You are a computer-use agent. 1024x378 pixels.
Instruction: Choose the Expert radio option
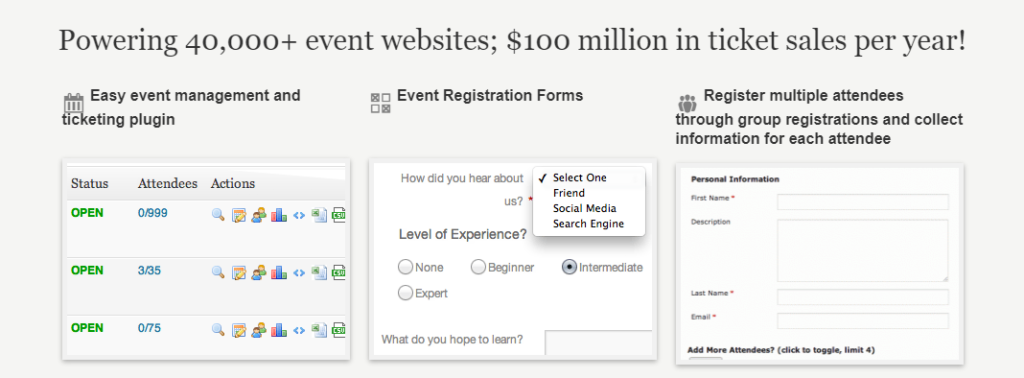pyautogui.click(x=406, y=293)
